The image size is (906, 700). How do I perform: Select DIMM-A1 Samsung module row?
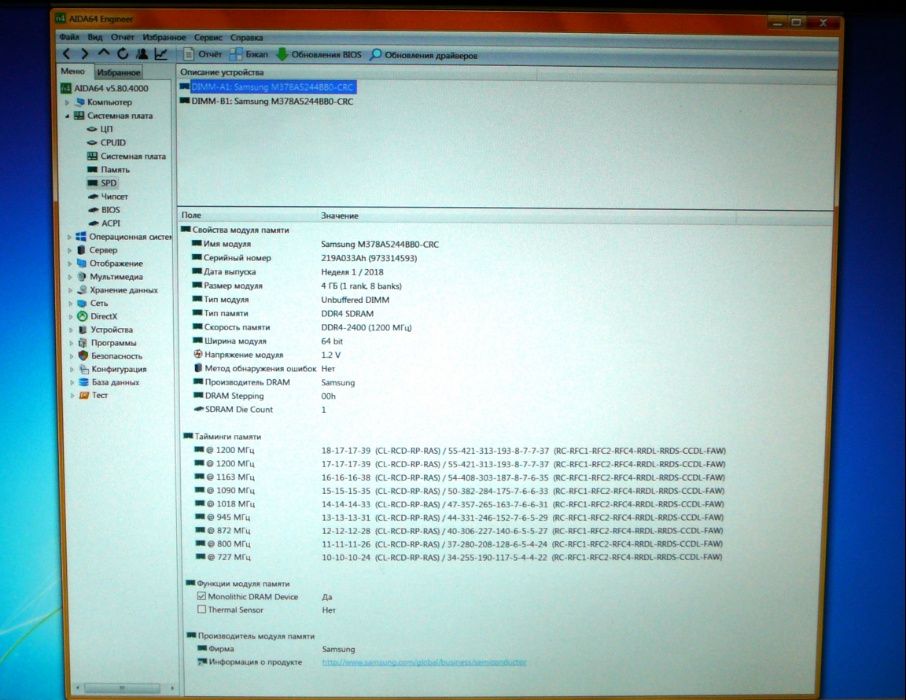coord(267,87)
